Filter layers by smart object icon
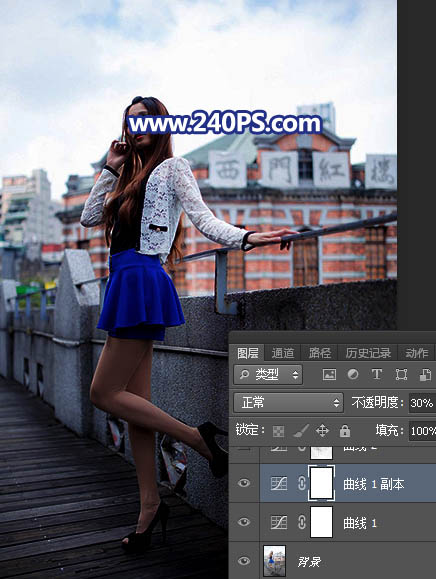The width and height of the screenshot is (436, 579). (425, 375)
